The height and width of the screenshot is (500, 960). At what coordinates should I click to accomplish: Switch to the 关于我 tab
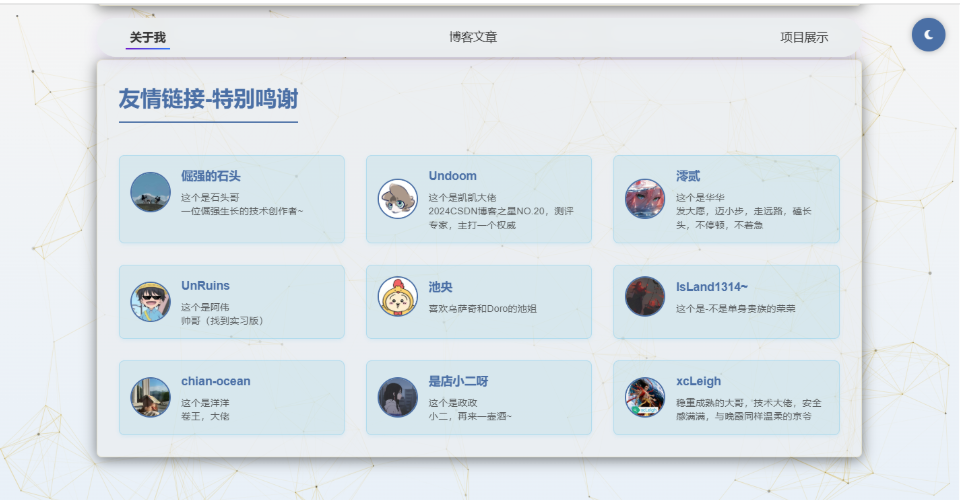click(148, 38)
